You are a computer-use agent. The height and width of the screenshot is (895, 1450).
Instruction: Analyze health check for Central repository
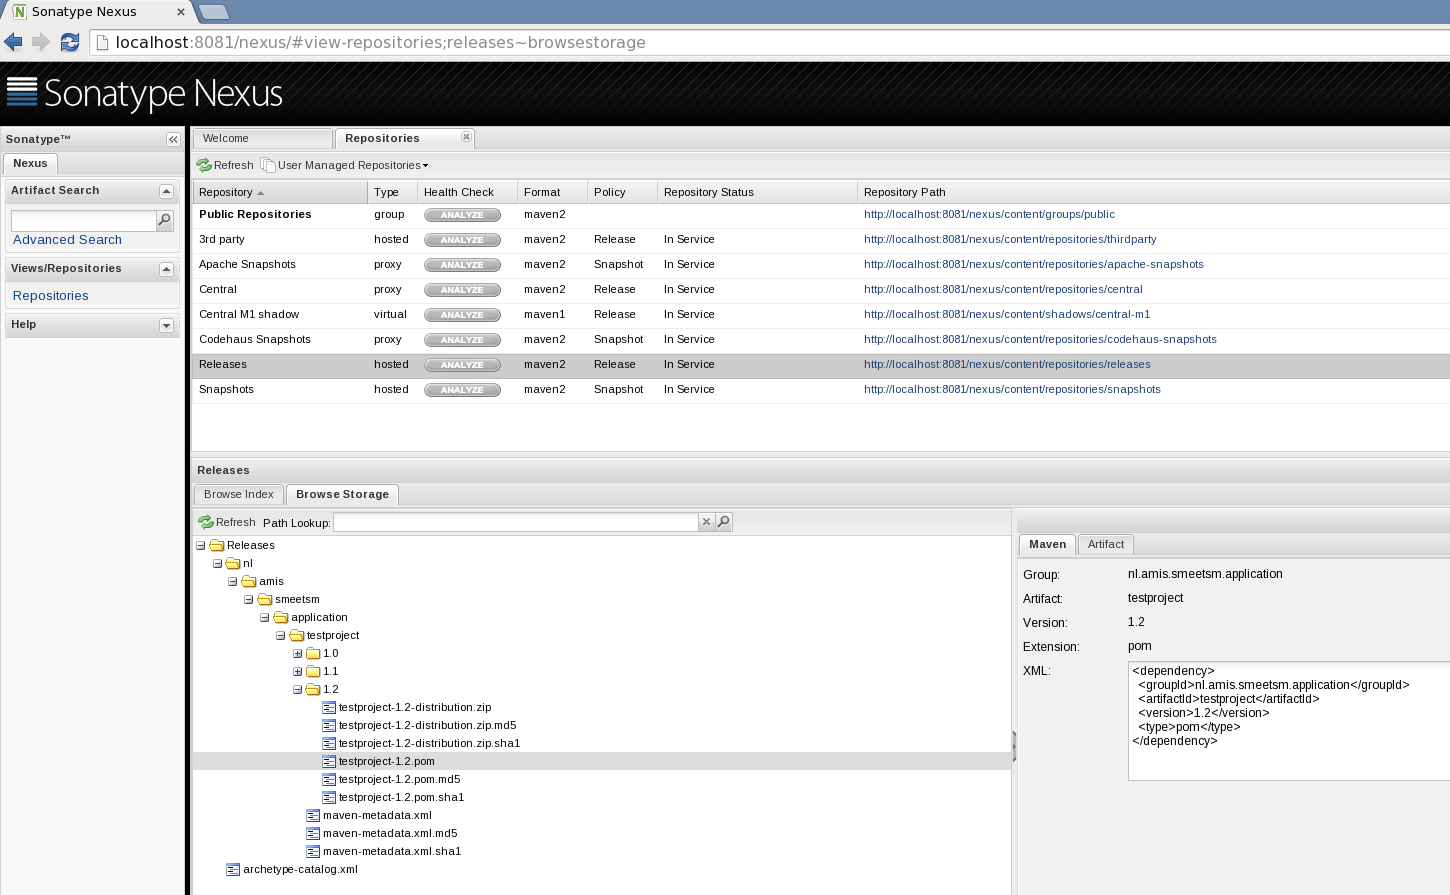click(462, 289)
